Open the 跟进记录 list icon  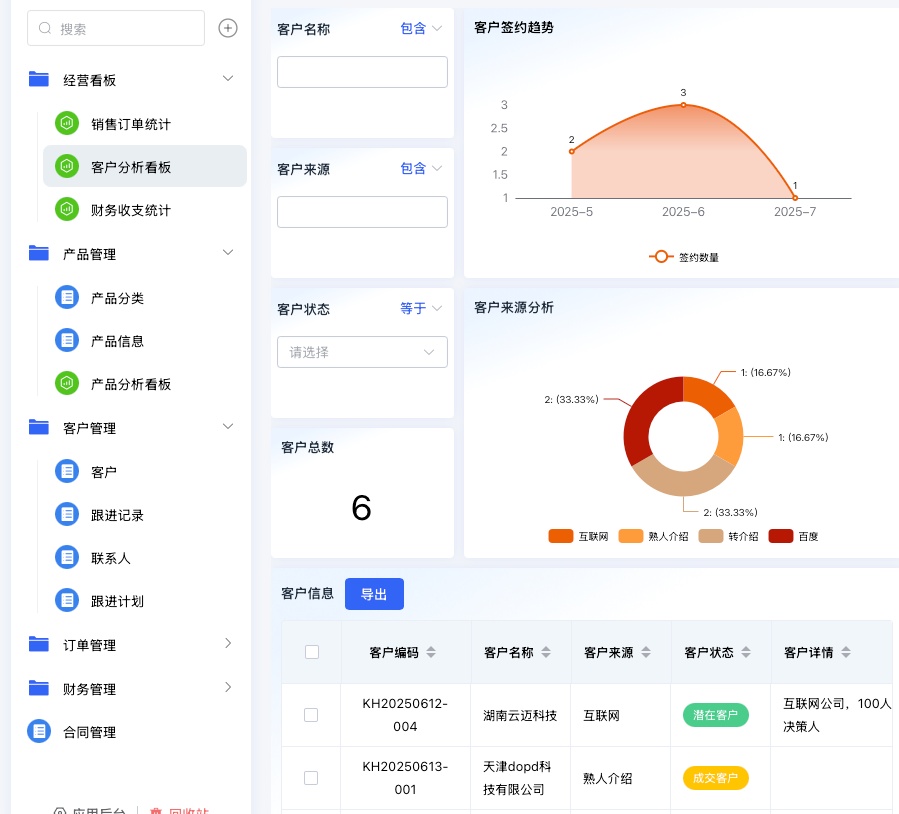coord(66,514)
